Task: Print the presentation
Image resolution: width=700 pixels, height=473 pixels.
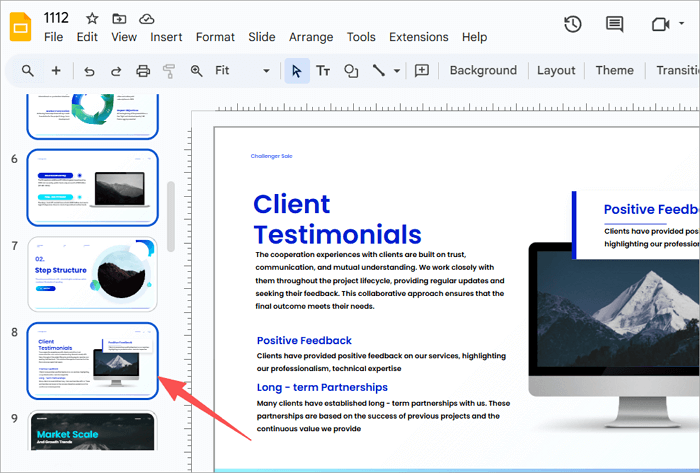Action: point(143,71)
